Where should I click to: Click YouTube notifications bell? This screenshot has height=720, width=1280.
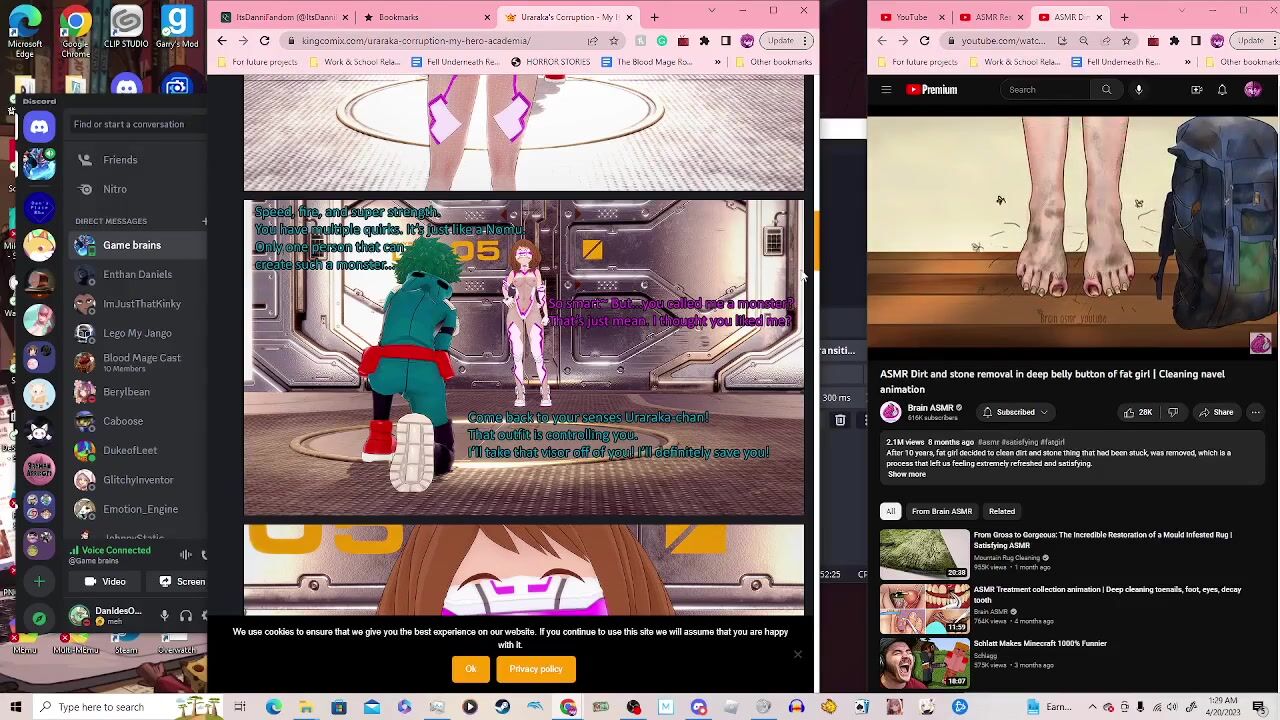1222,90
